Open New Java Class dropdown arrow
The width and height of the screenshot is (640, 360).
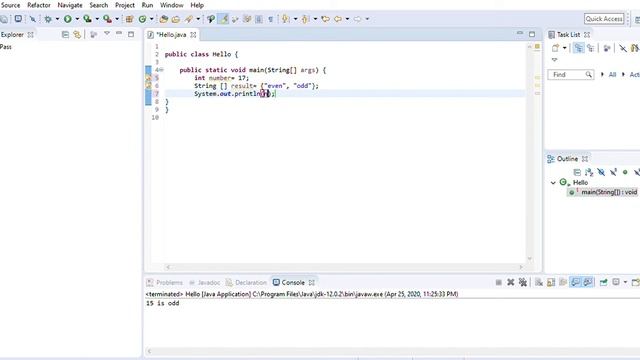point(151,19)
